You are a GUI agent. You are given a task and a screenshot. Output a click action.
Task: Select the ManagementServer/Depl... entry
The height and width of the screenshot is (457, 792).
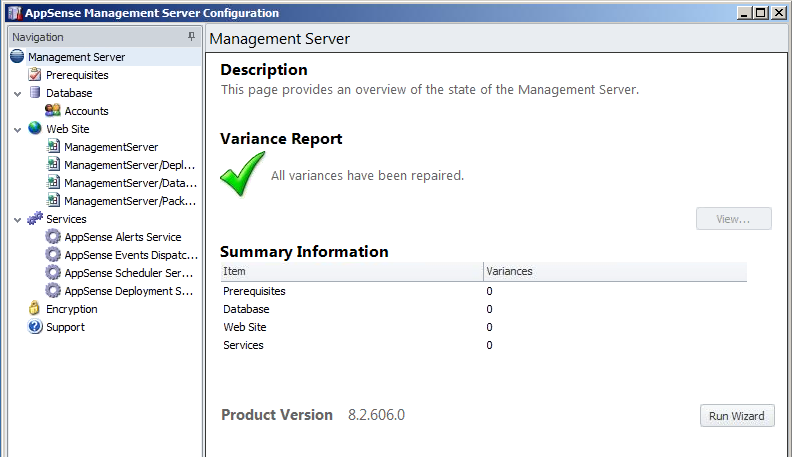(129, 165)
